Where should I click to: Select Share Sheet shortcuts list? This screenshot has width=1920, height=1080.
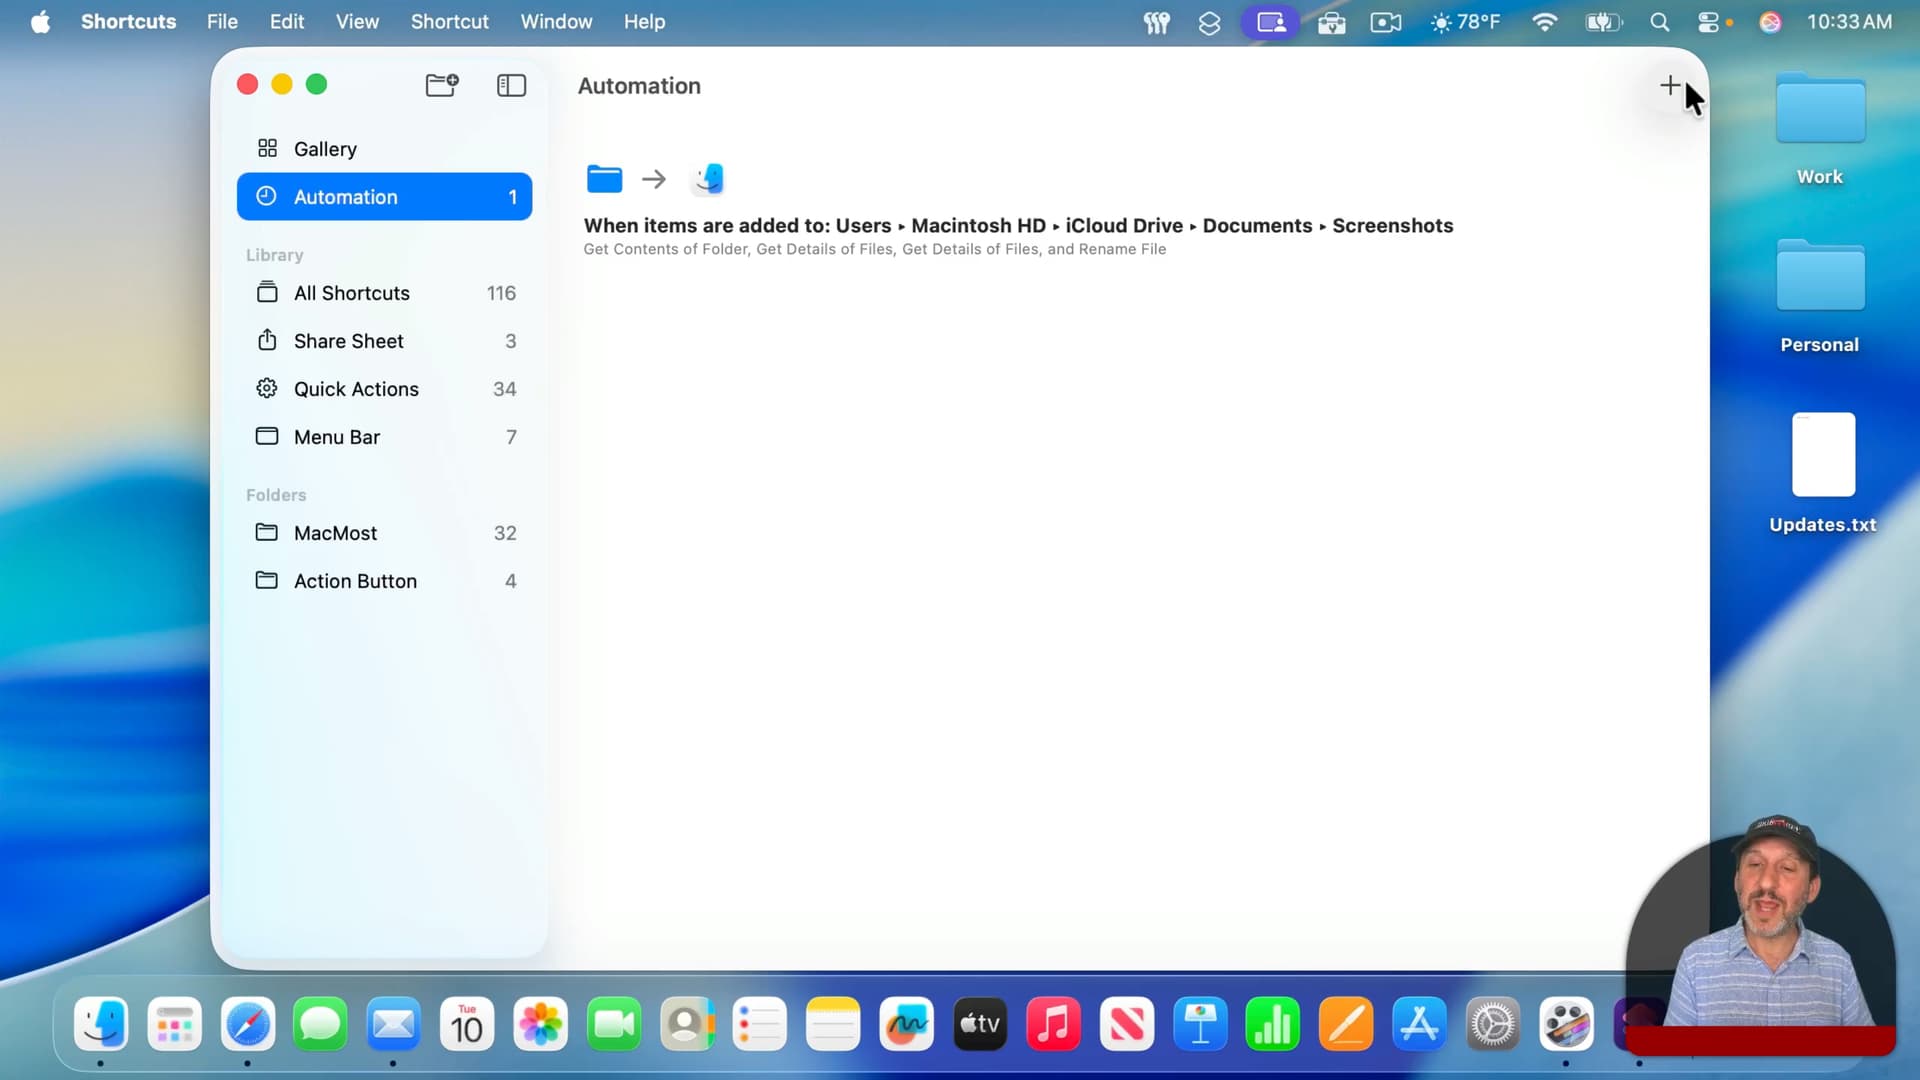click(x=348, y=341)
